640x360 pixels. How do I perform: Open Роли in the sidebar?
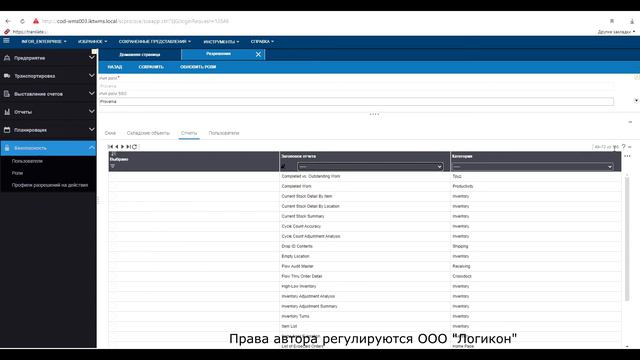(x=17, y=173)
